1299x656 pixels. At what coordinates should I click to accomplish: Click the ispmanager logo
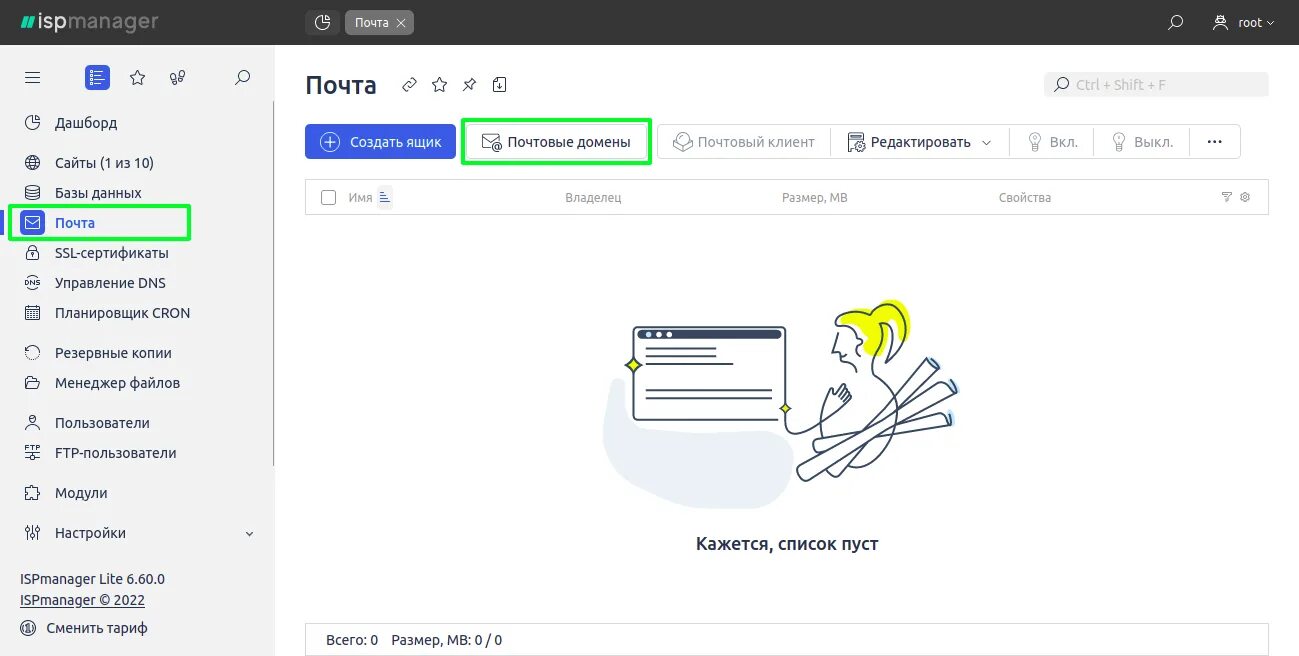(89, 22)
